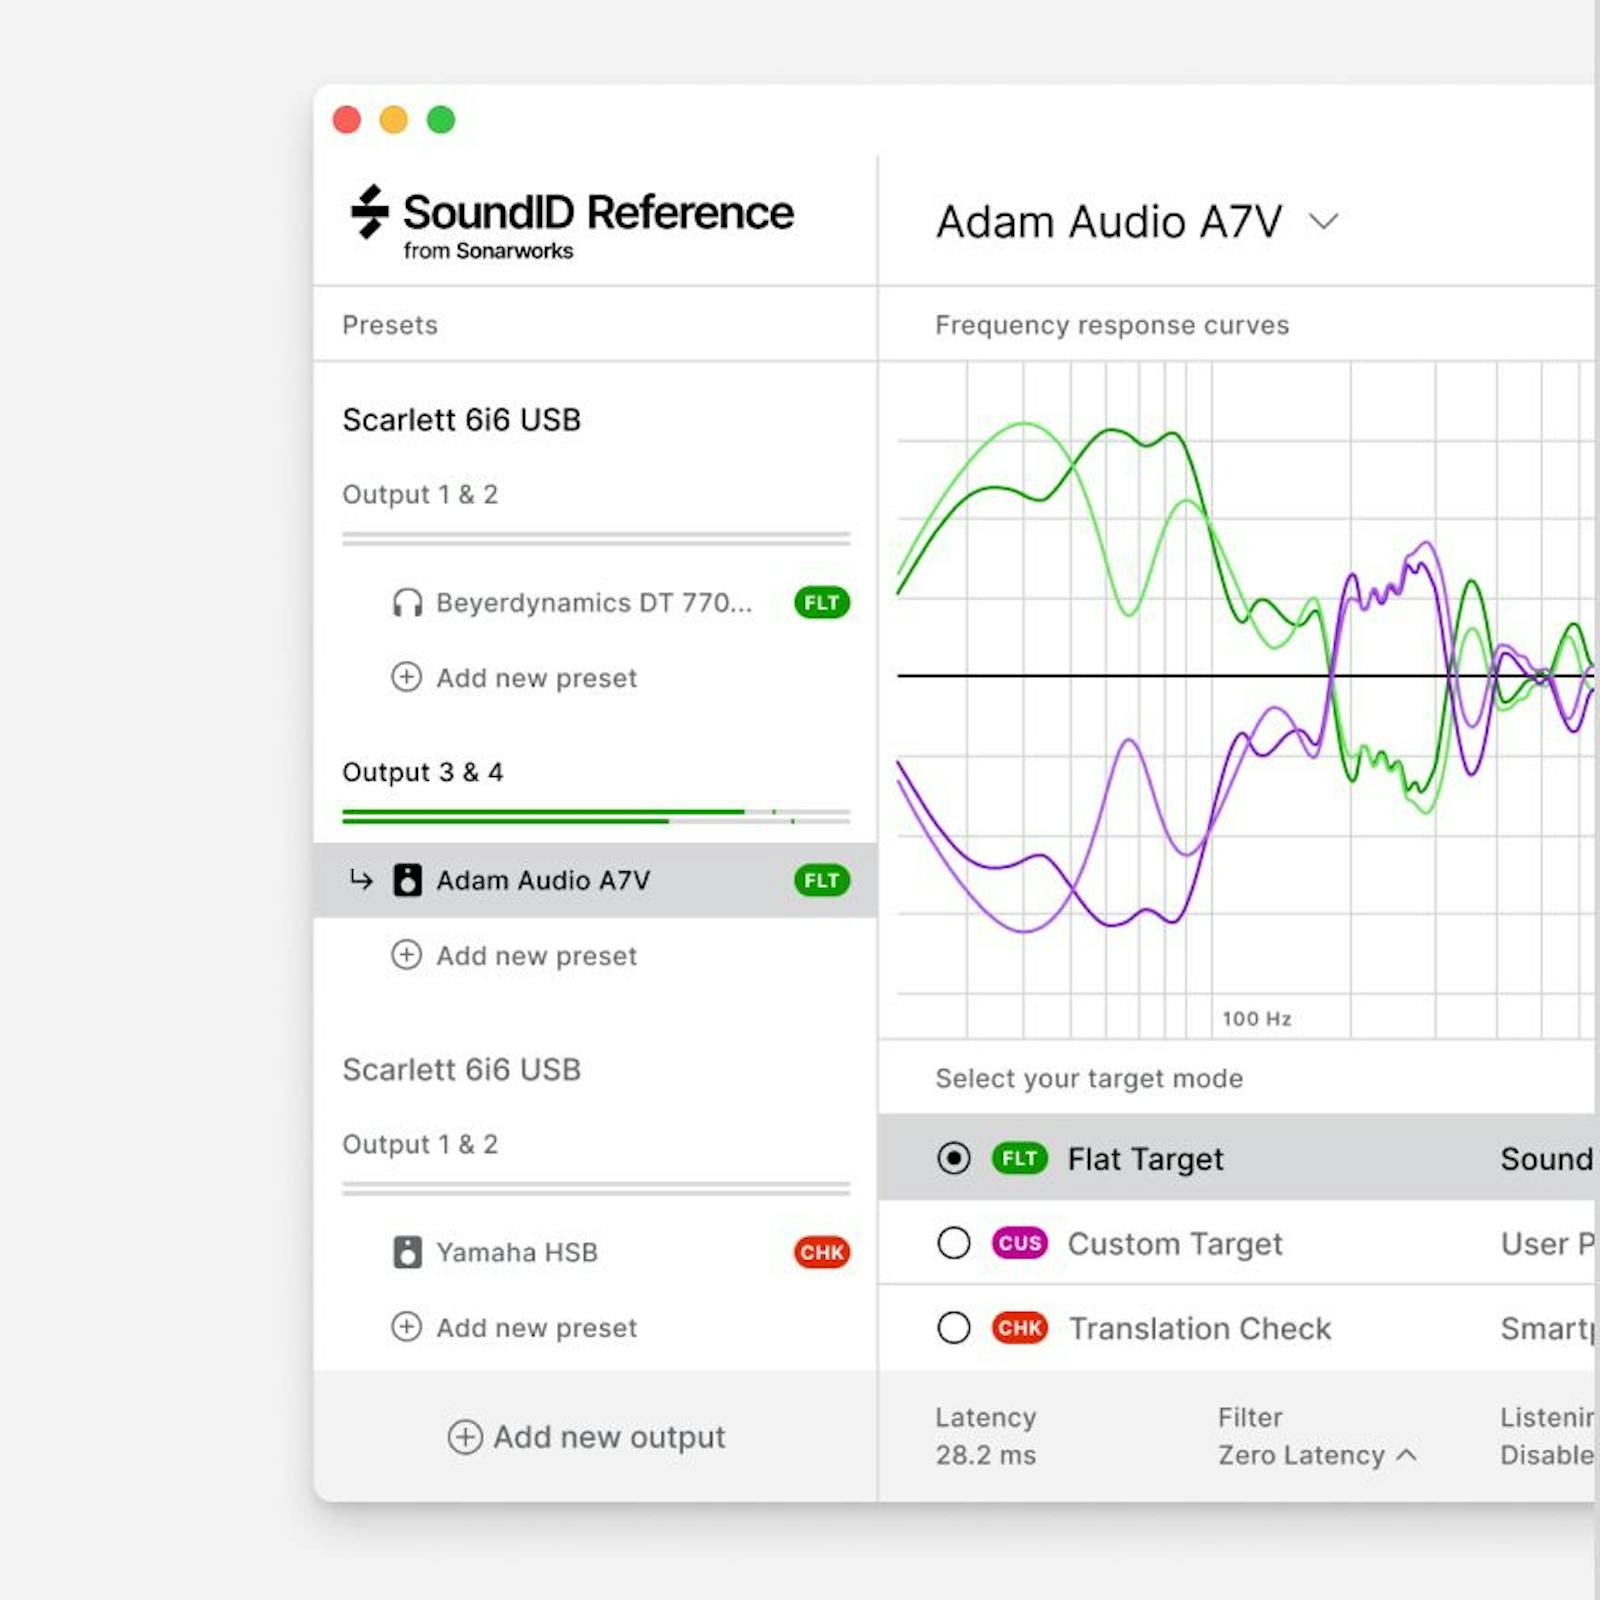Click the lower Output 1 & 2 level meter

[596, 1188]
